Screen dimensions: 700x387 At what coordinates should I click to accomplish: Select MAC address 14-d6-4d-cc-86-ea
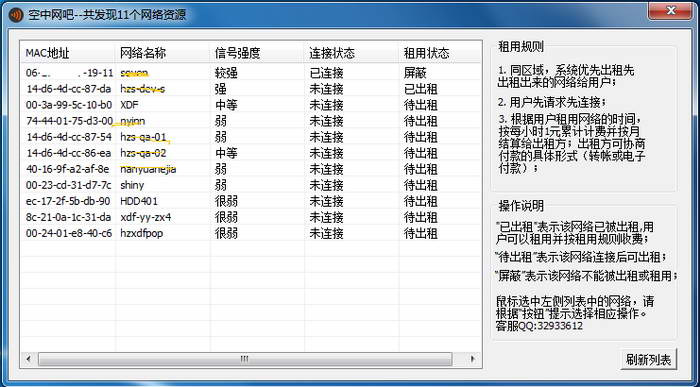click(x=68, y=153)
